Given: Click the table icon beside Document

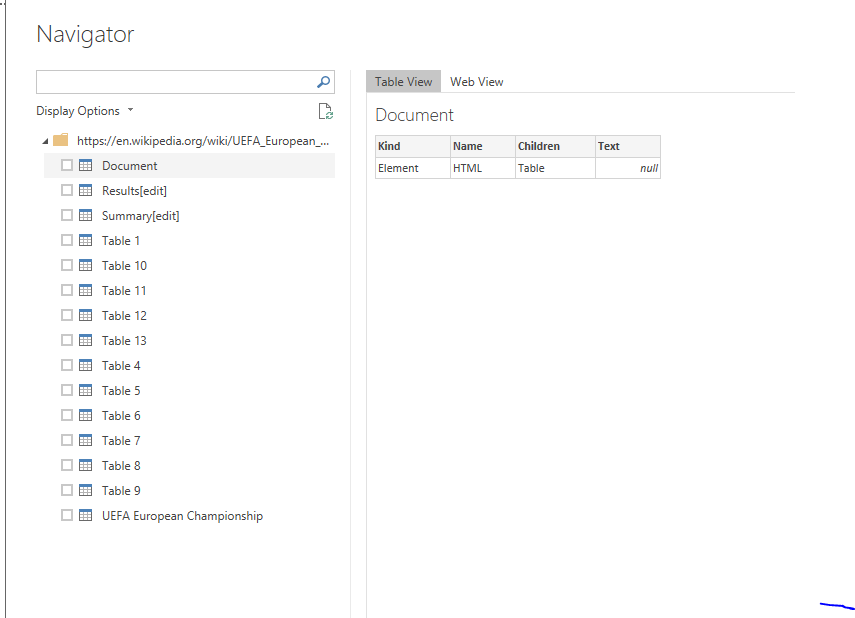Looking at the screenshot, I should coord(86,165).
